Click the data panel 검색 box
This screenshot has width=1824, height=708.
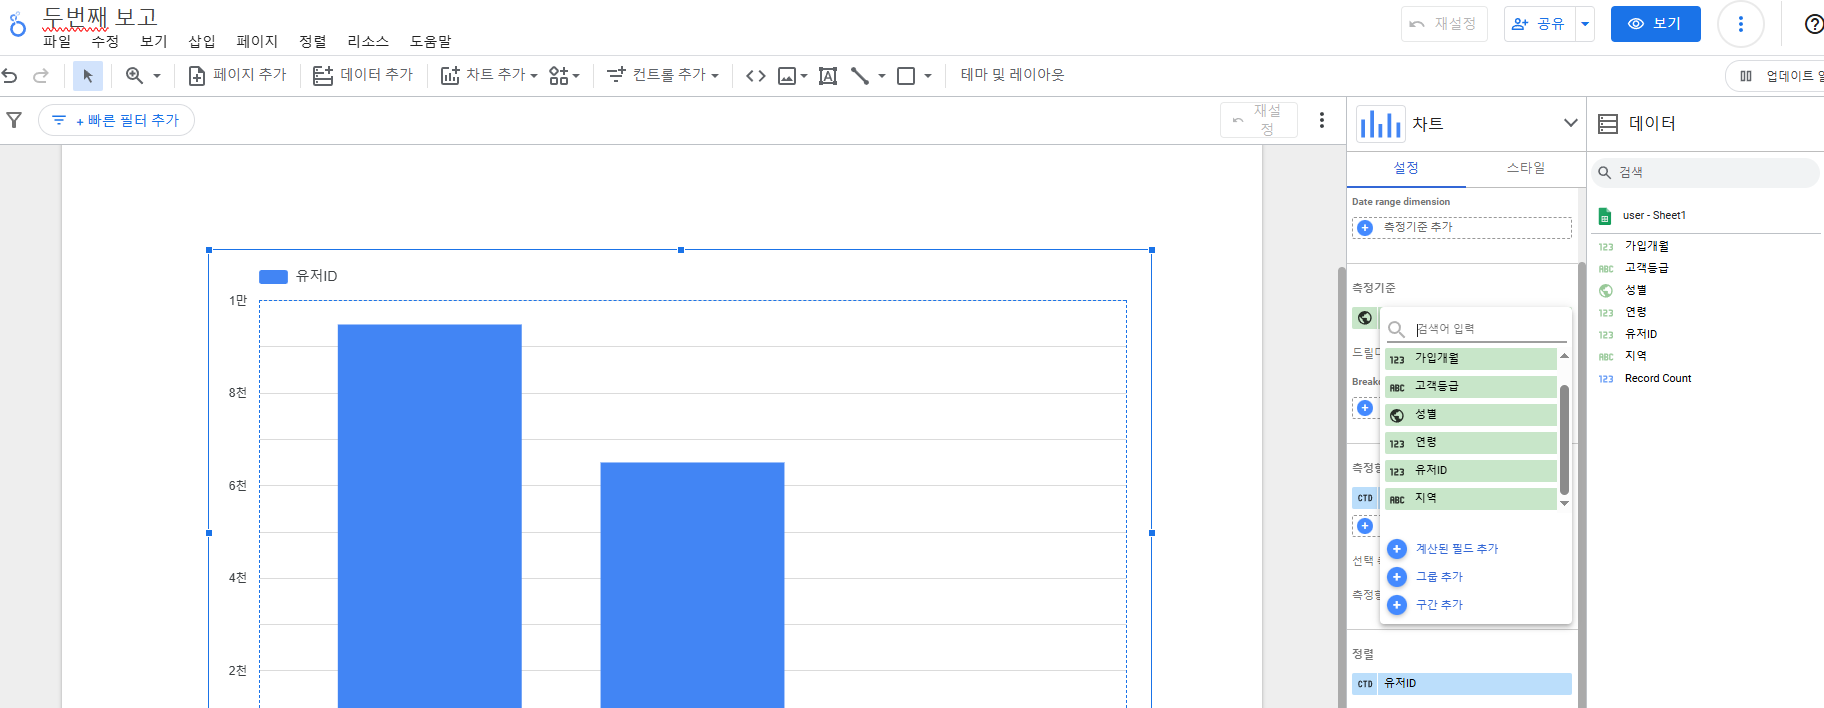click(x=1706, y=172)
